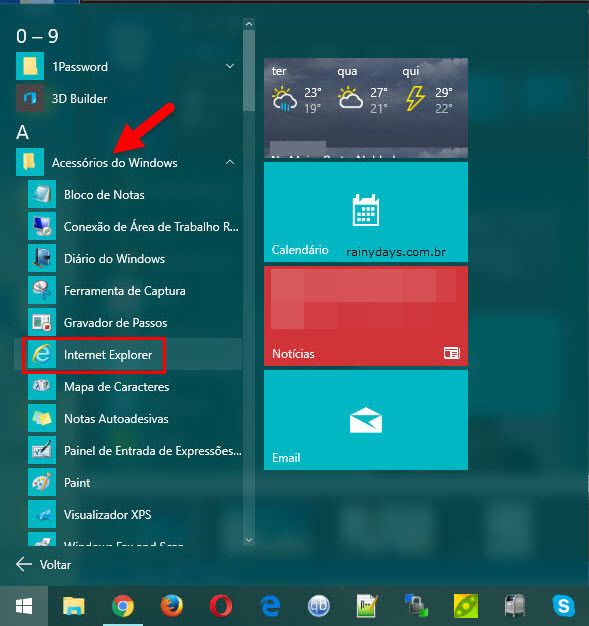
Task: Open the Mapa de Caracteres icon
Action: click(42, 386)
